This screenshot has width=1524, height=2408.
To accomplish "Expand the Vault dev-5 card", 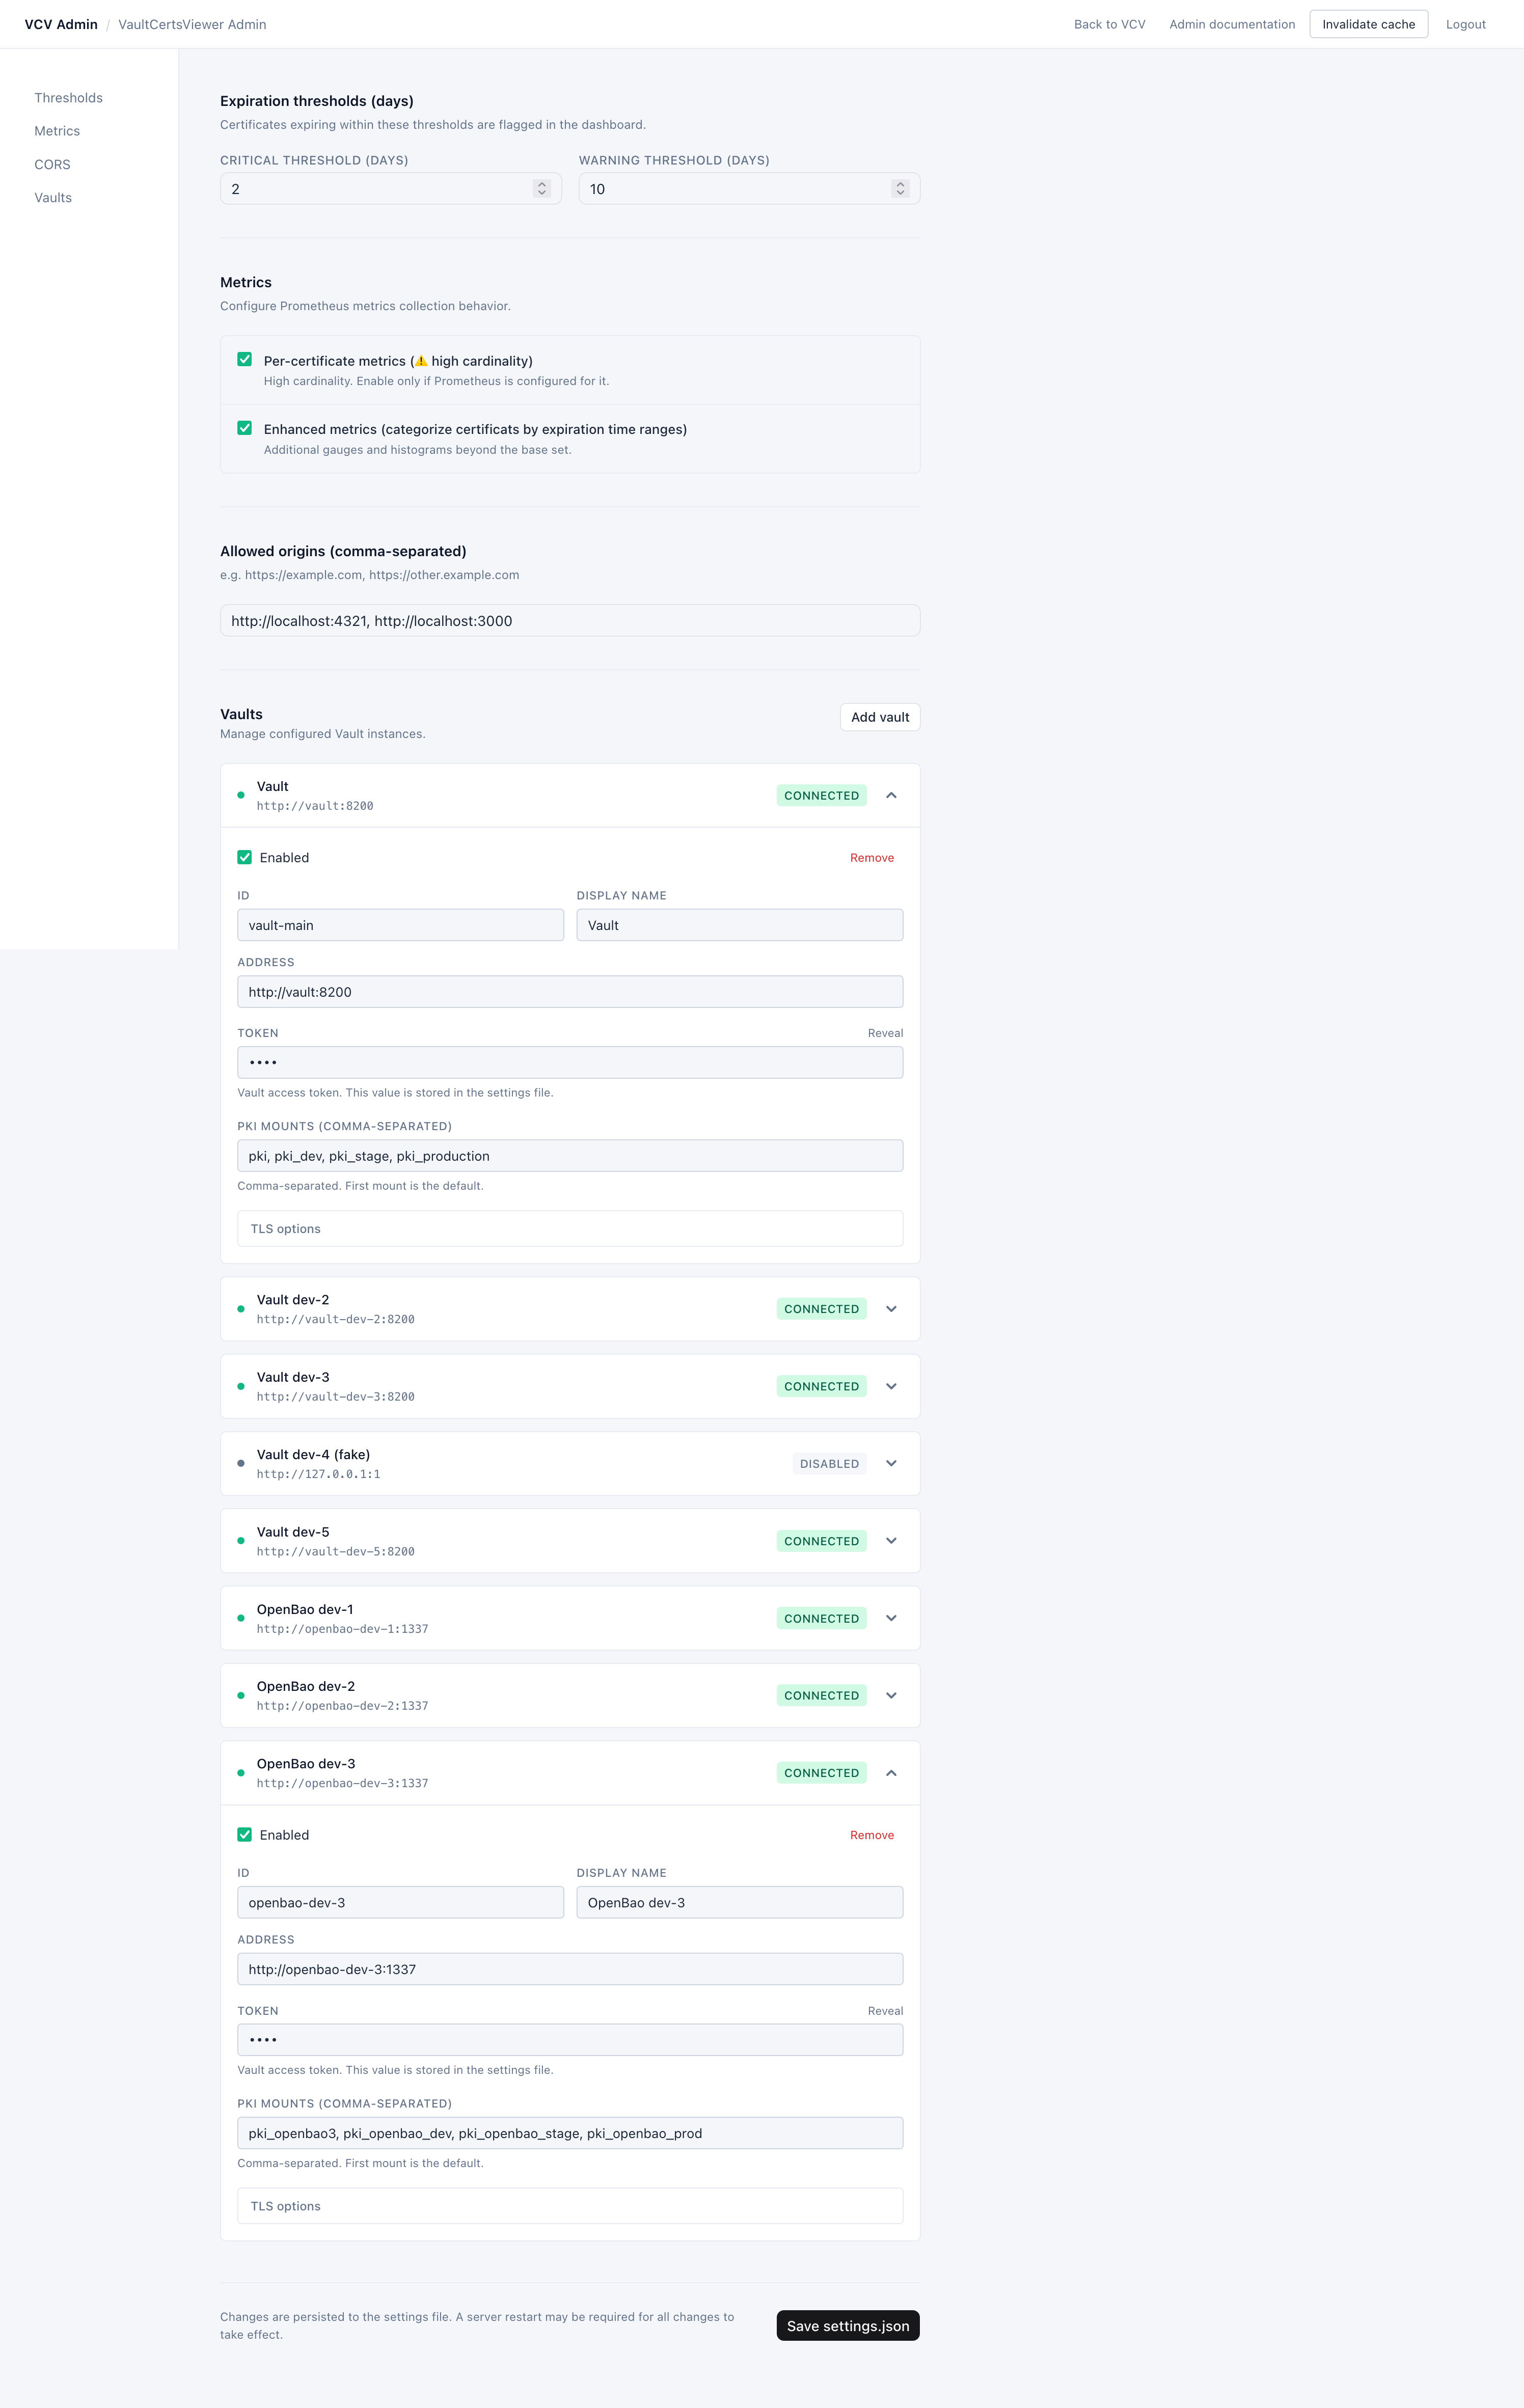I will coord(891,1541).
